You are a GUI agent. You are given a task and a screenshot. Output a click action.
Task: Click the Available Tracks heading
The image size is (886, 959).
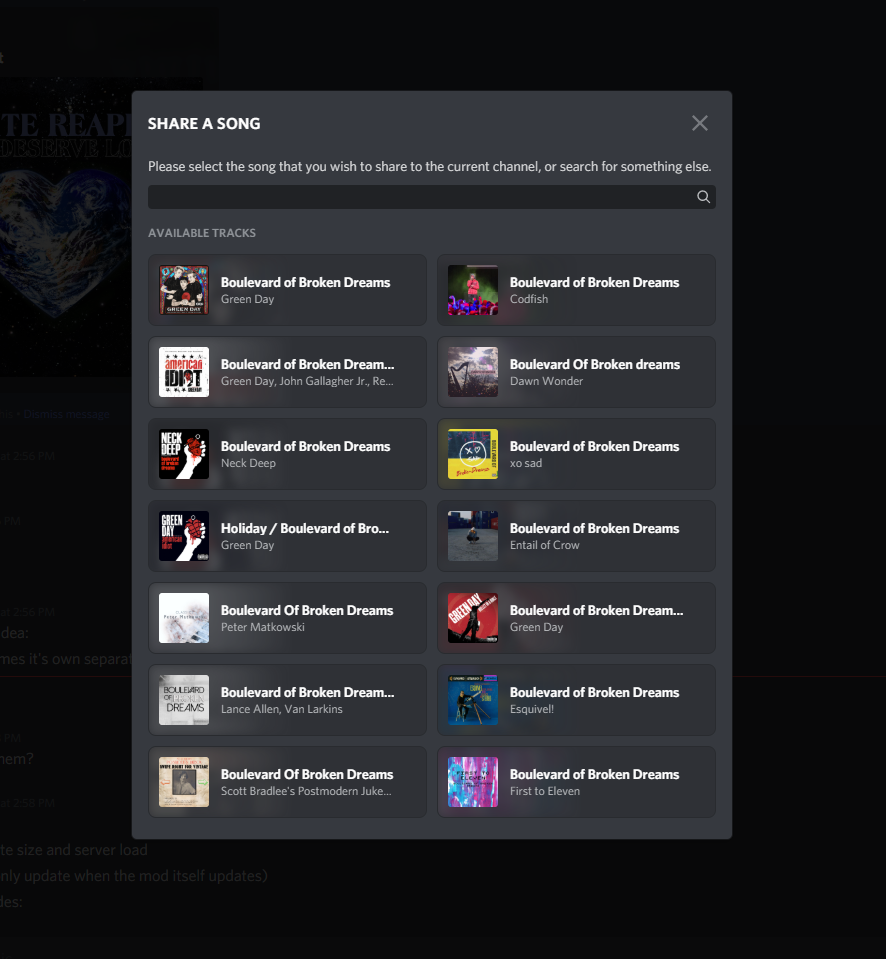tap(202, 233)
